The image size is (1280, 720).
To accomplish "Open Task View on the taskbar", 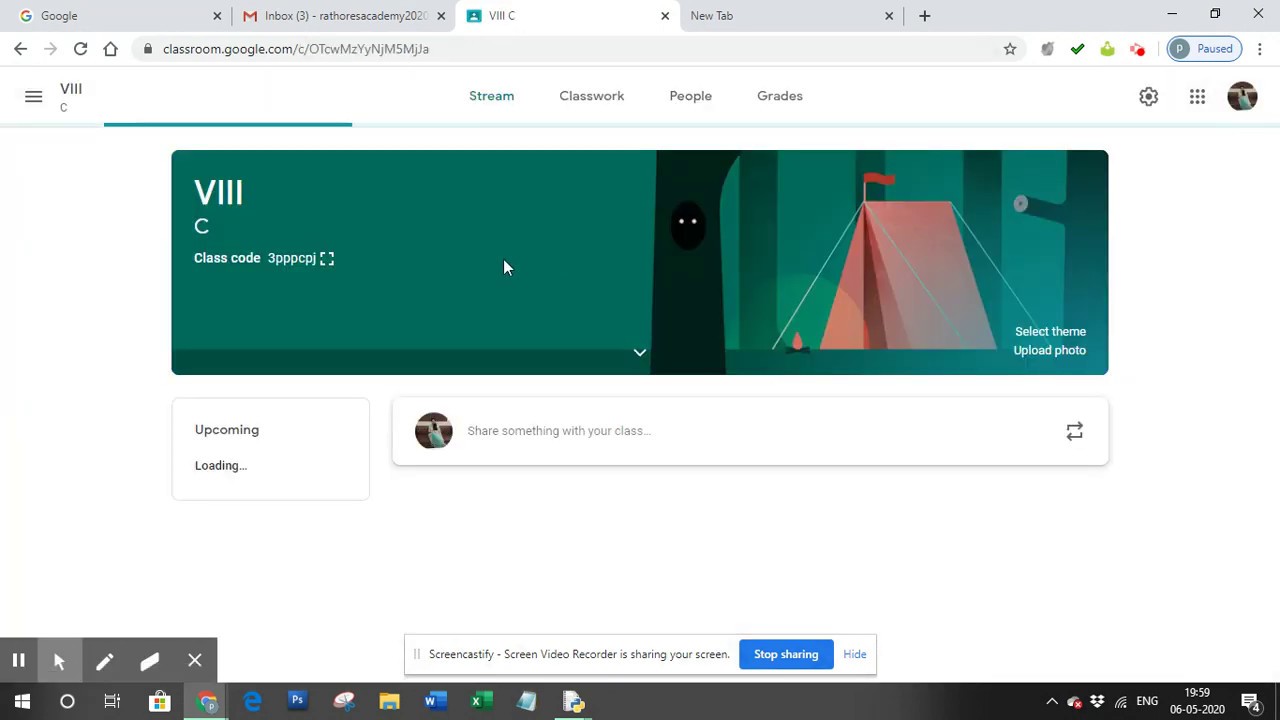I will (112, 702).
